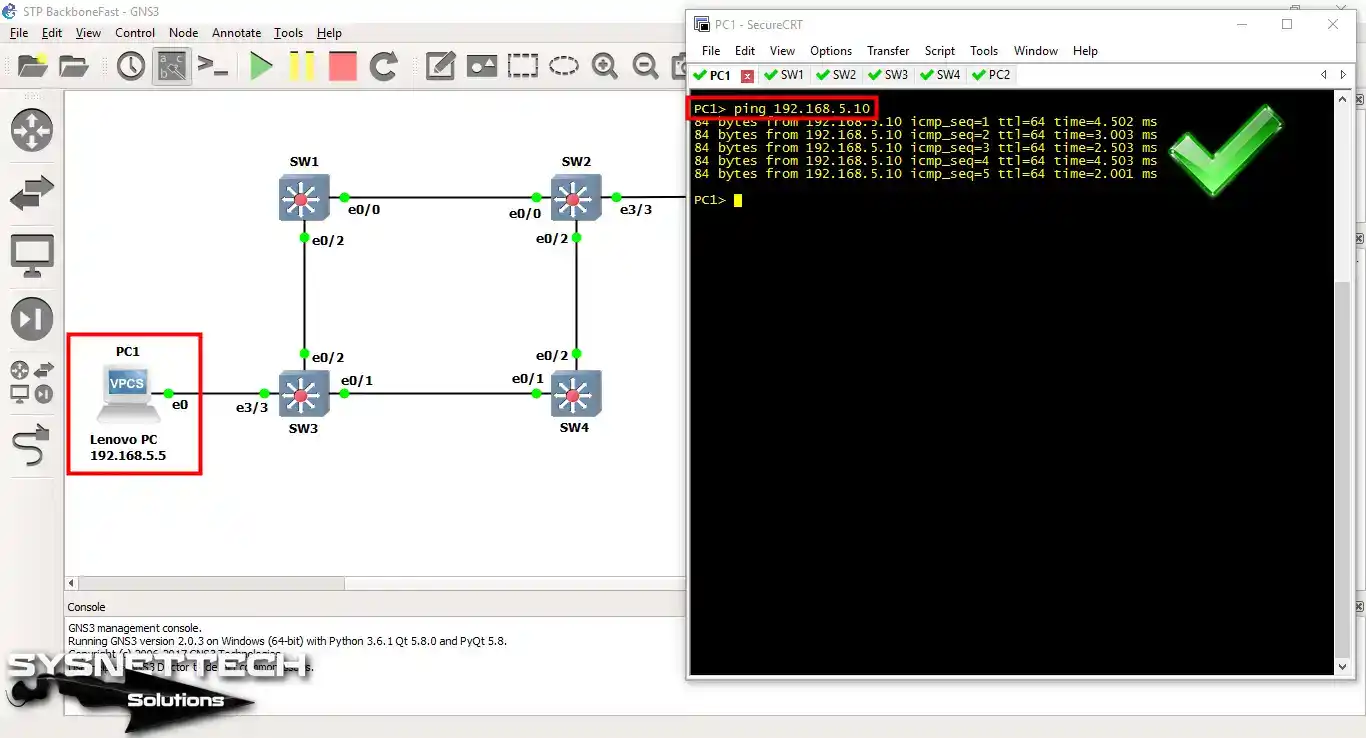This screenshot has width=1366, height=738.
Task: Click Open project folder icon
Action: (x=74, y=67)
